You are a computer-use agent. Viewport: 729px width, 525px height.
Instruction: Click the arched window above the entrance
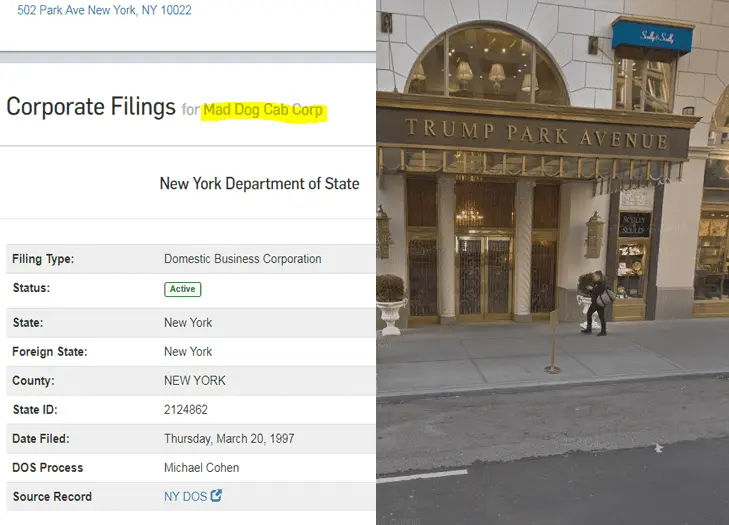487,63
